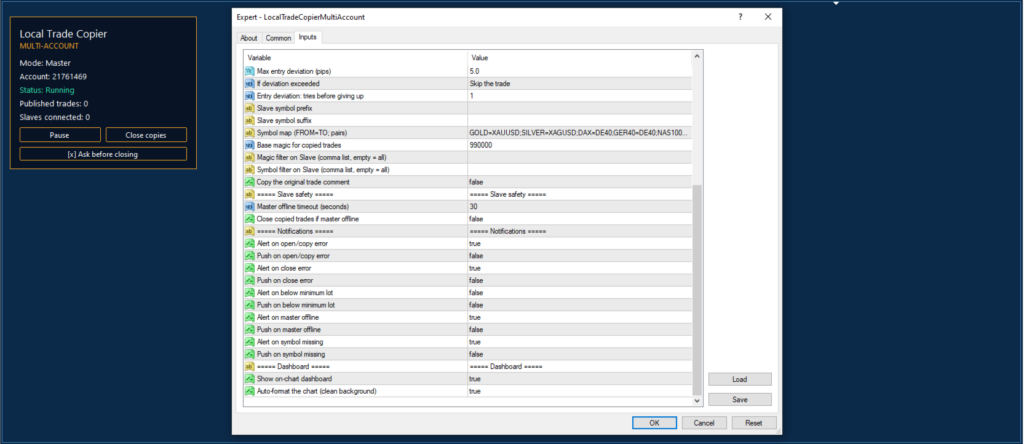Click the Reset button
The height and width of the screenshot is (444, 1024).
754,422
